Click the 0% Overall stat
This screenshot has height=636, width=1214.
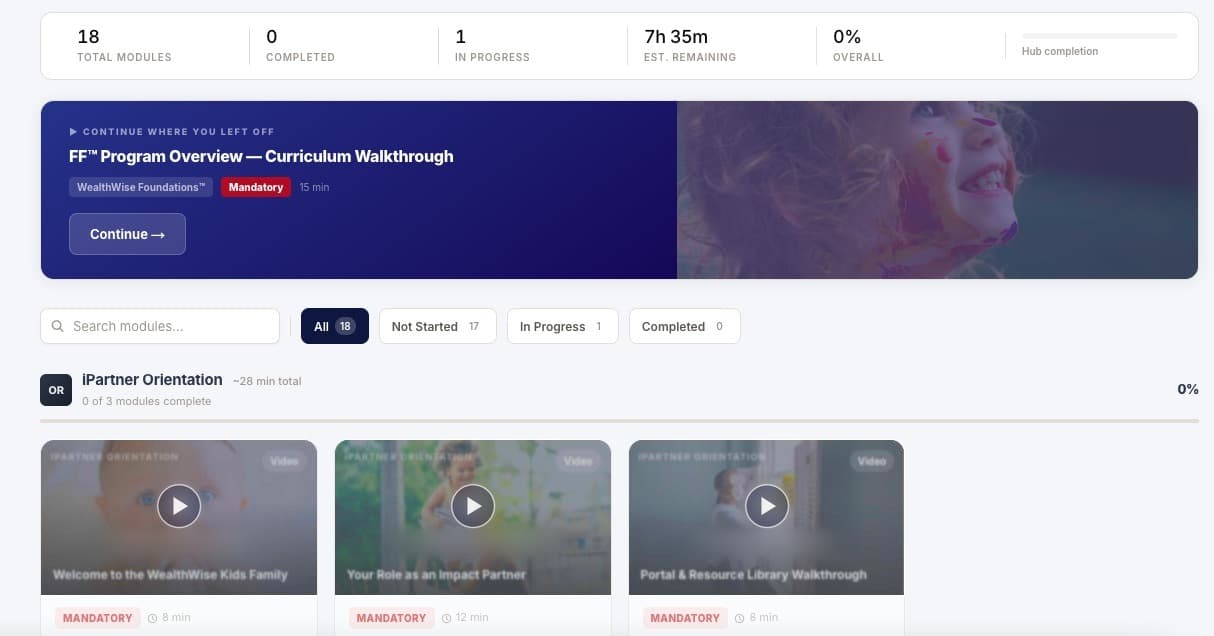point(858,45)
